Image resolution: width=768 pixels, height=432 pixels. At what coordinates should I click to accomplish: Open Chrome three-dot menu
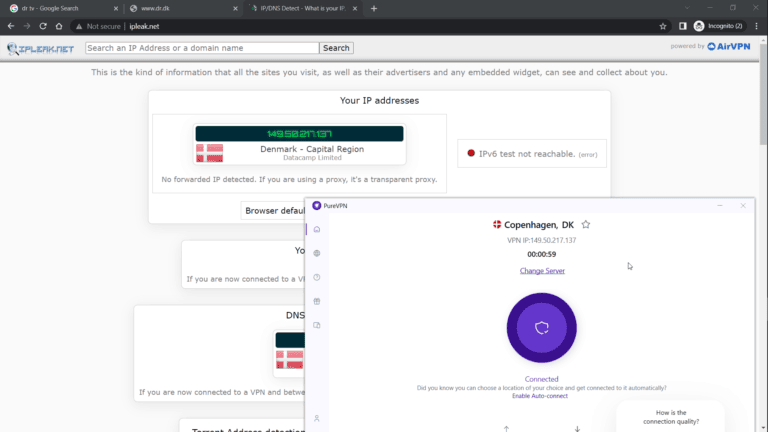click(756, 26)
